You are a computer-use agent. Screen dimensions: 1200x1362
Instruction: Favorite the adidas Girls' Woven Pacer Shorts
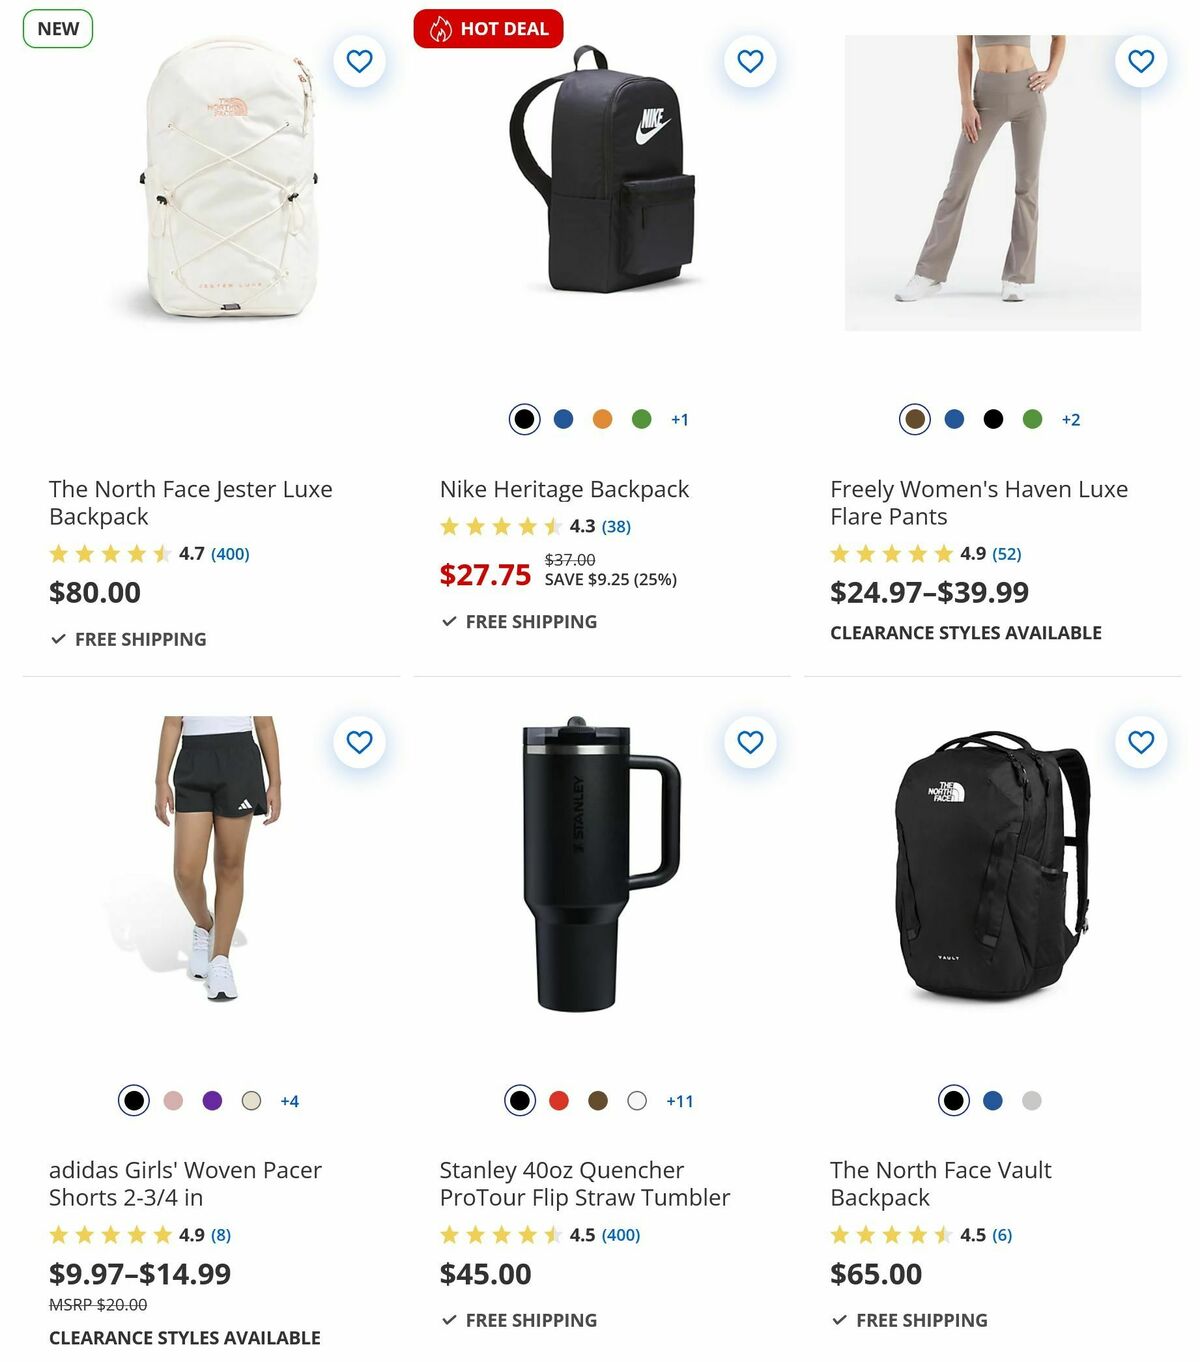[x=359, y=742]
